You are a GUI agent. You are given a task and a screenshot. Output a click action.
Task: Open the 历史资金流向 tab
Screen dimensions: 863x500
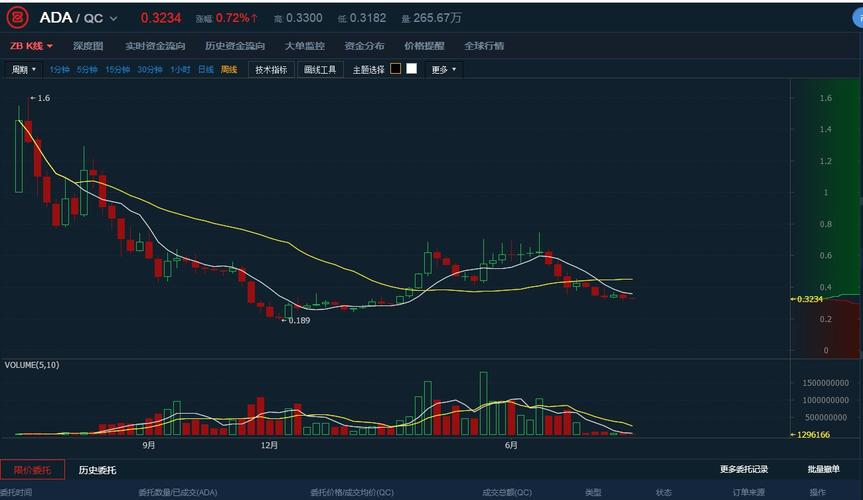(x=235, y=46)
